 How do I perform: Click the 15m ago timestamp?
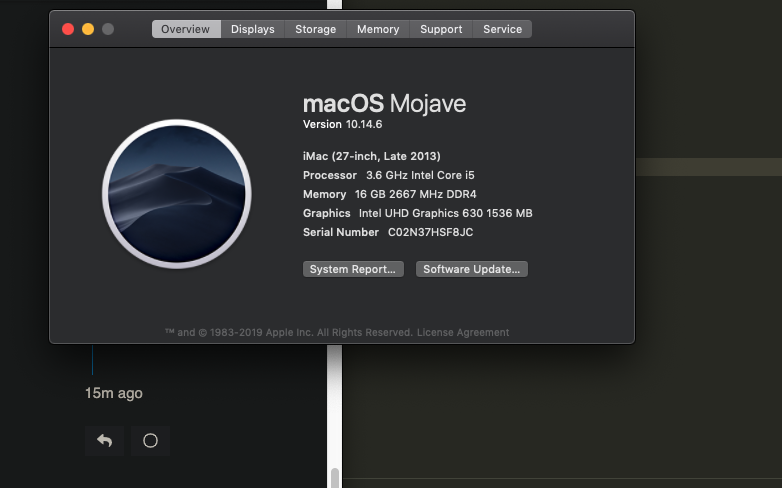[114, 393]
